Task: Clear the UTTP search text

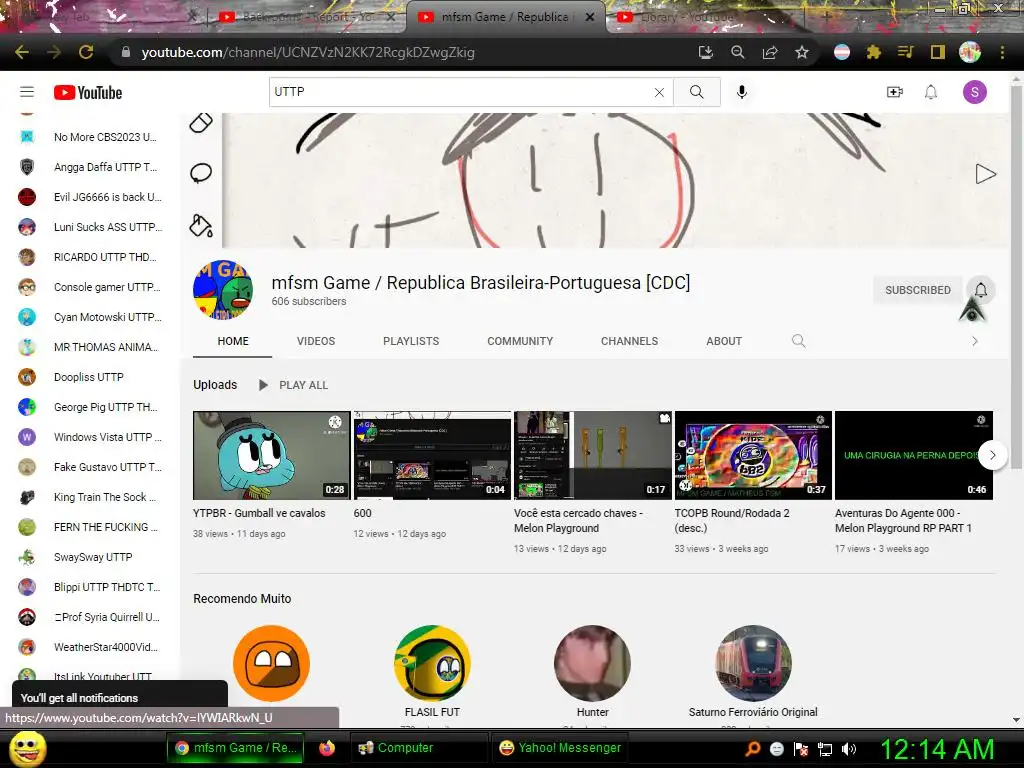Action: 659,92
